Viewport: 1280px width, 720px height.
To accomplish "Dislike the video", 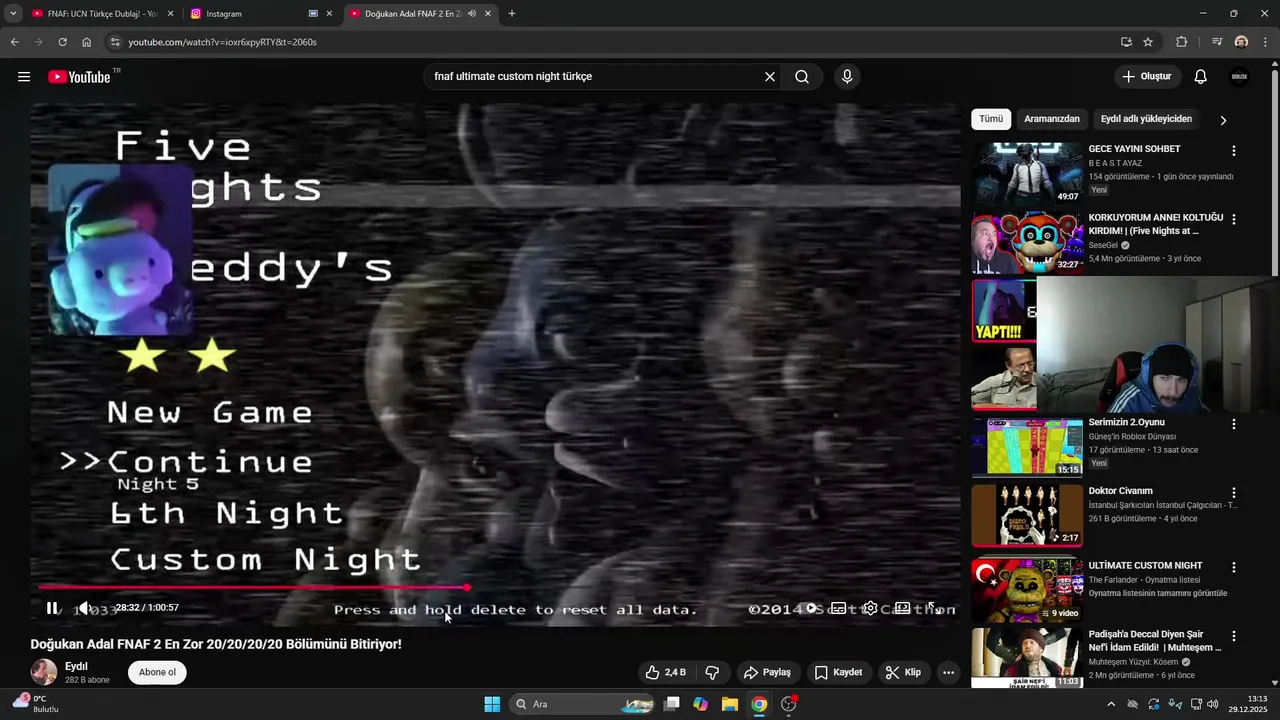I will pyautogui.click(x=713, y=673).
